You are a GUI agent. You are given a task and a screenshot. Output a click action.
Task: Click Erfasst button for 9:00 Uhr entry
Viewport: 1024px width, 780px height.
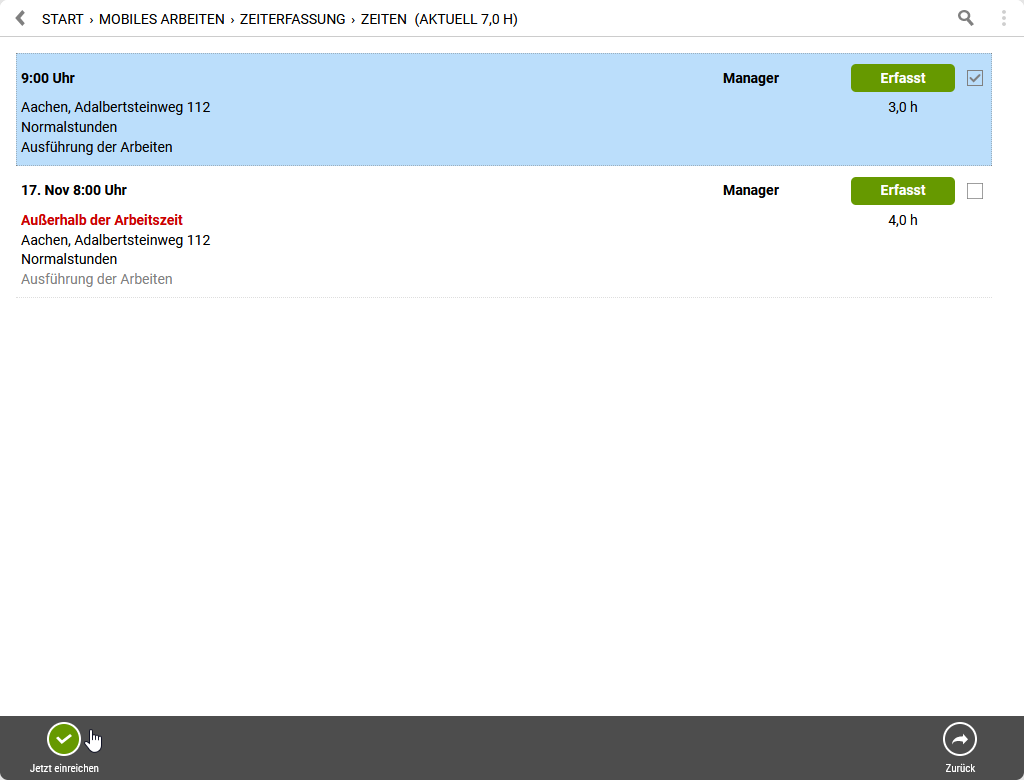tap(902, 78)
